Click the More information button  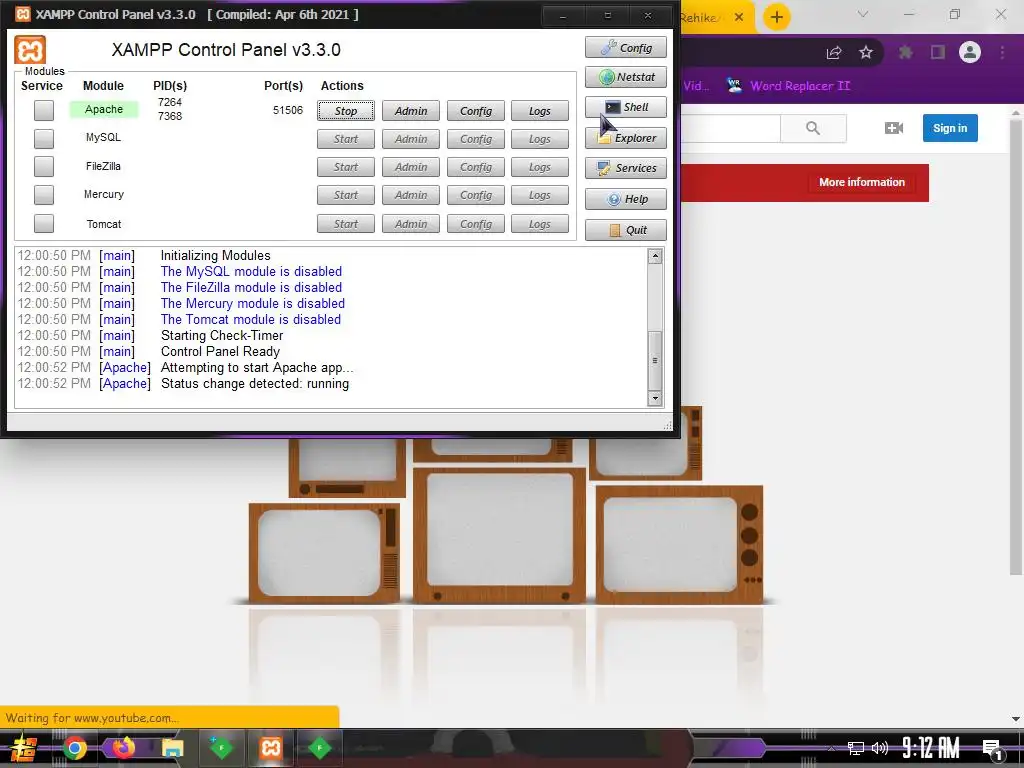862,182
